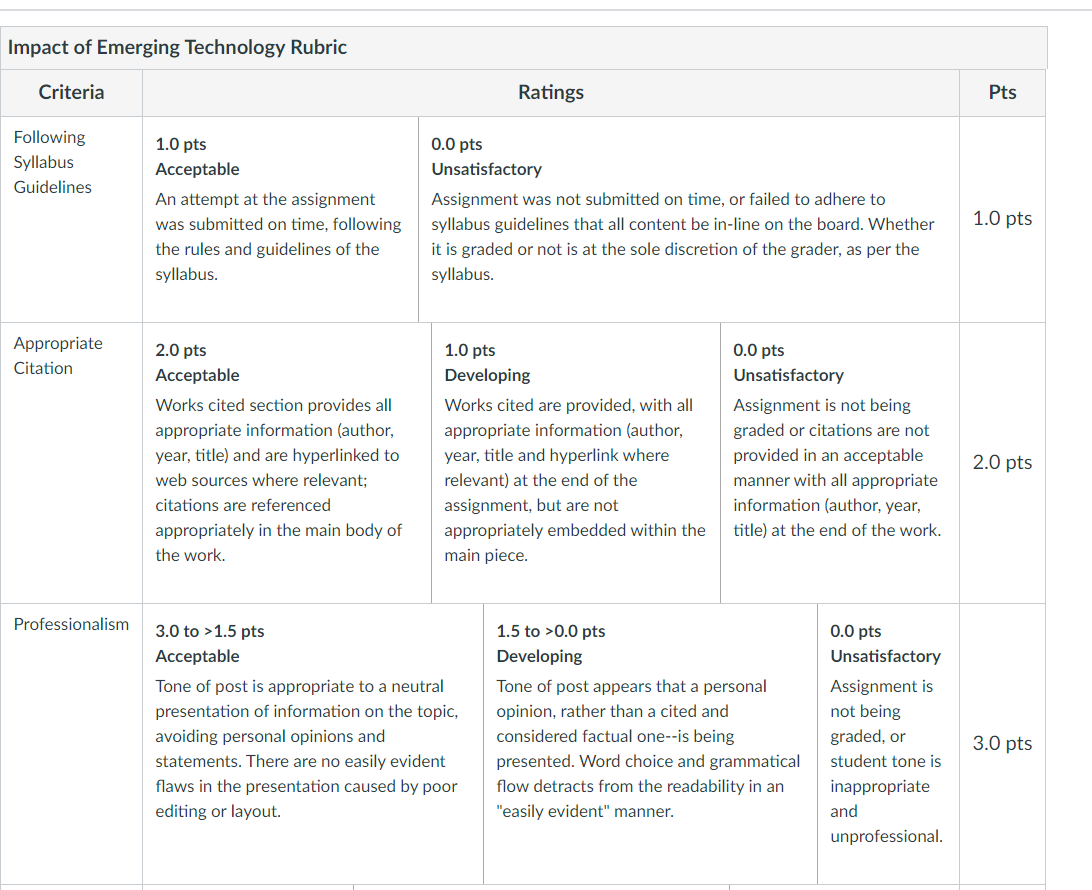Viewport: 1092px width, 890px height.
Task: Select the Professionalism criterion
Action: click(71, 625)
